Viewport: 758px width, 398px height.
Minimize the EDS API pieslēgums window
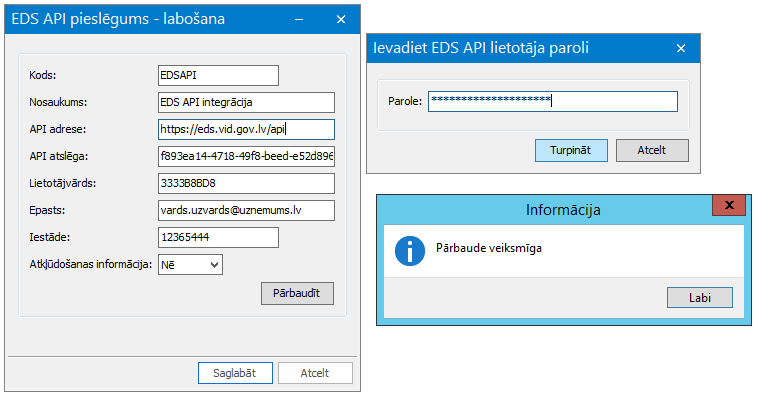[299, 20]
